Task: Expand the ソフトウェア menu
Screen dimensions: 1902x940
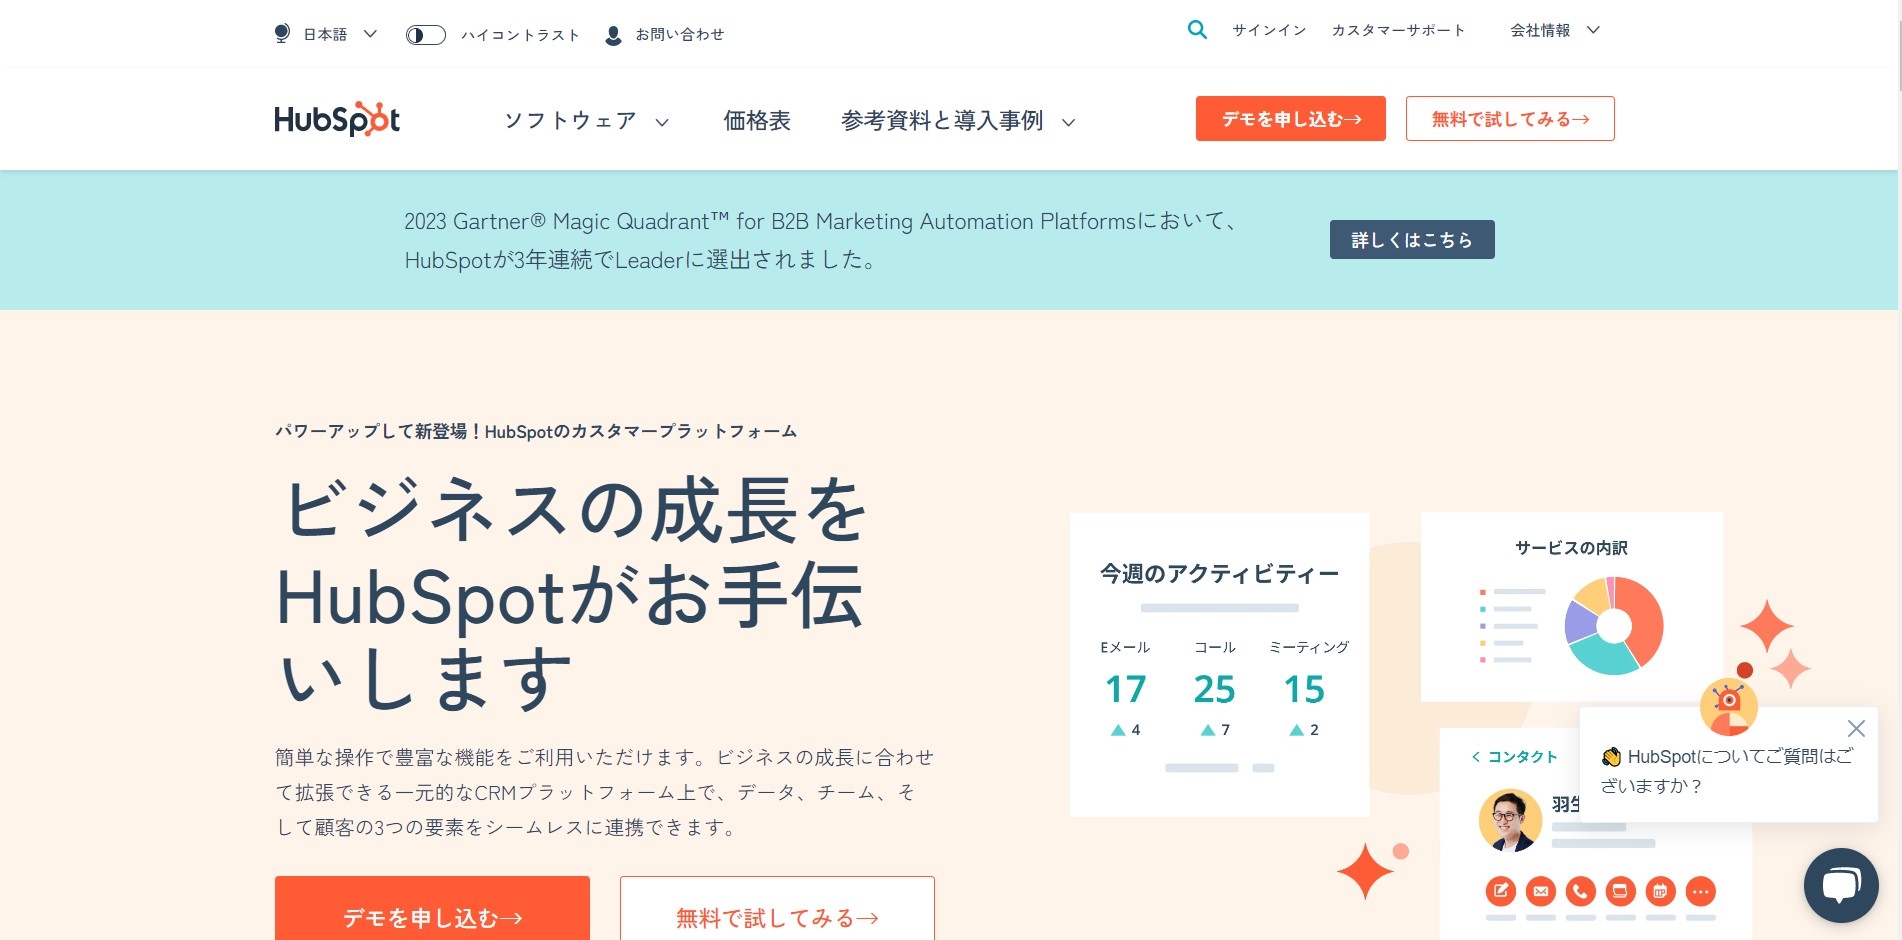Action: 586,121
